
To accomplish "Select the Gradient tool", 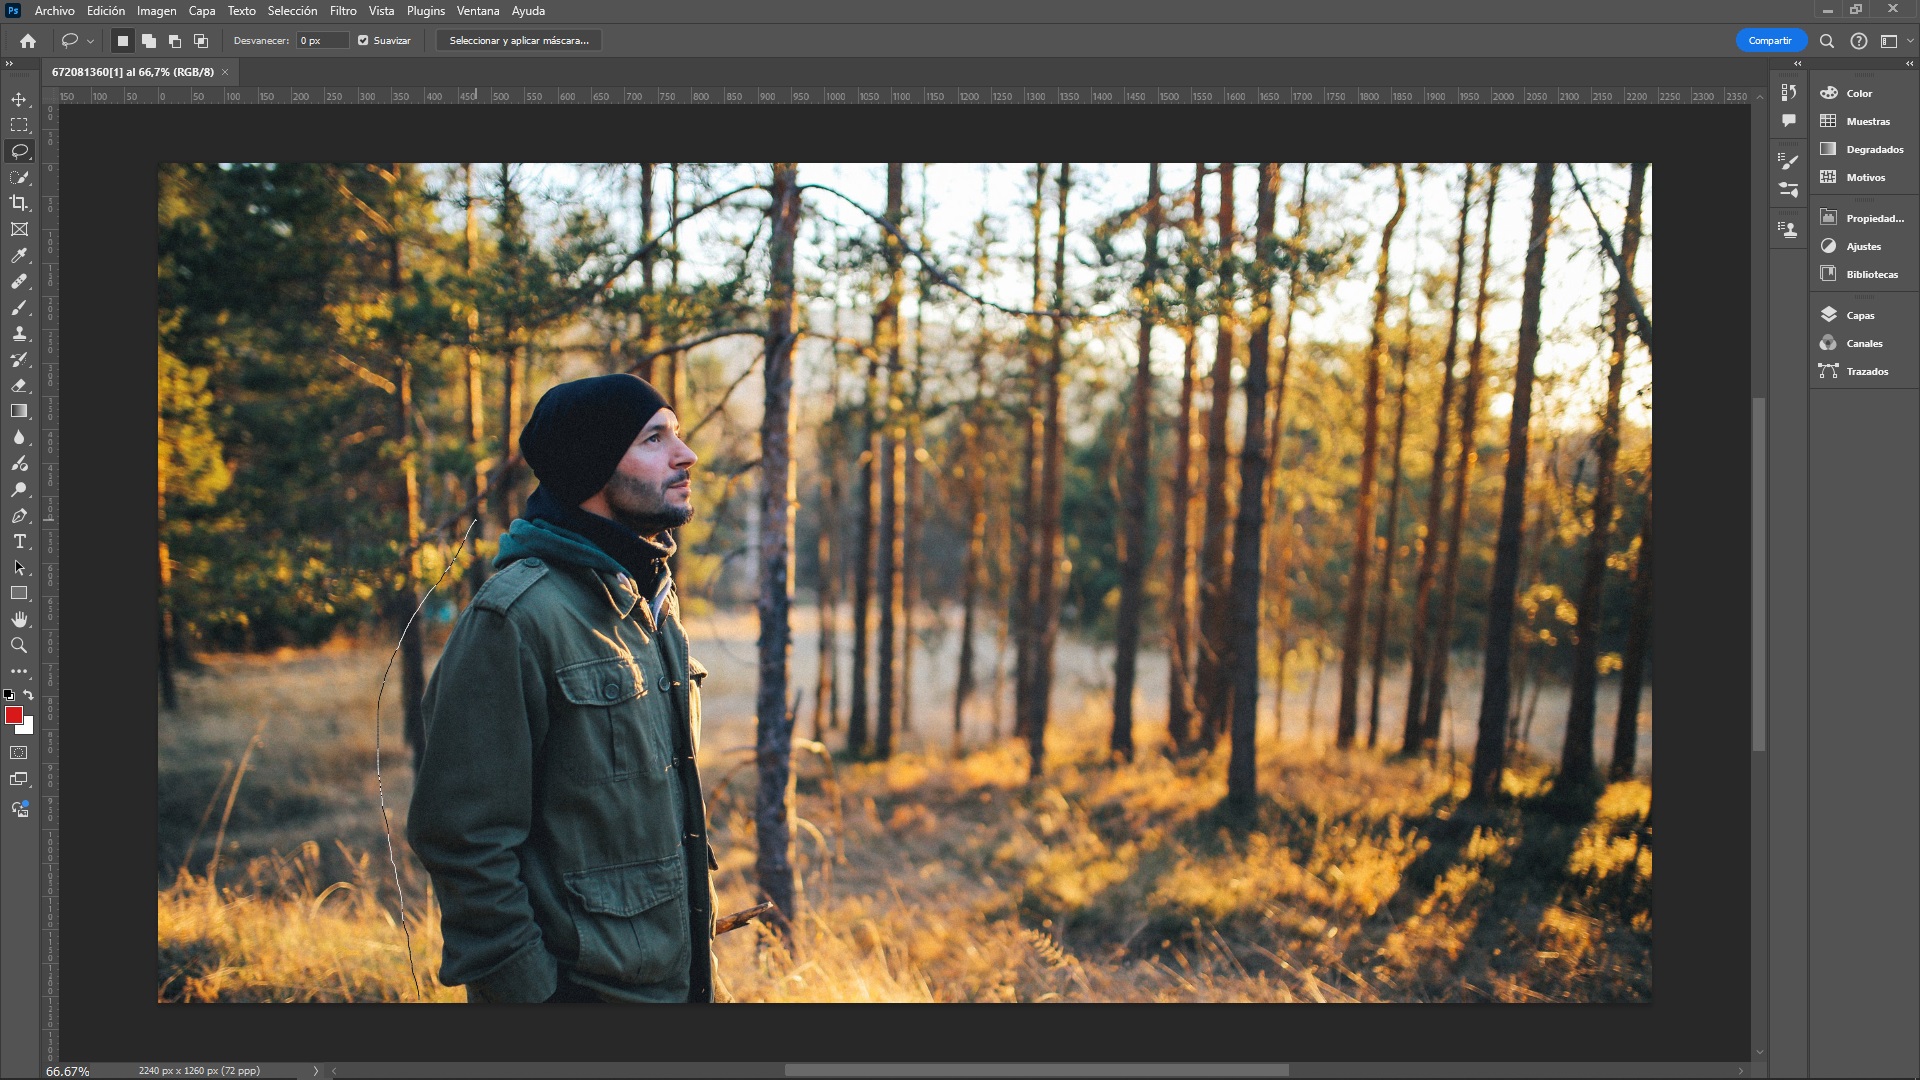I will coord(19,411).
